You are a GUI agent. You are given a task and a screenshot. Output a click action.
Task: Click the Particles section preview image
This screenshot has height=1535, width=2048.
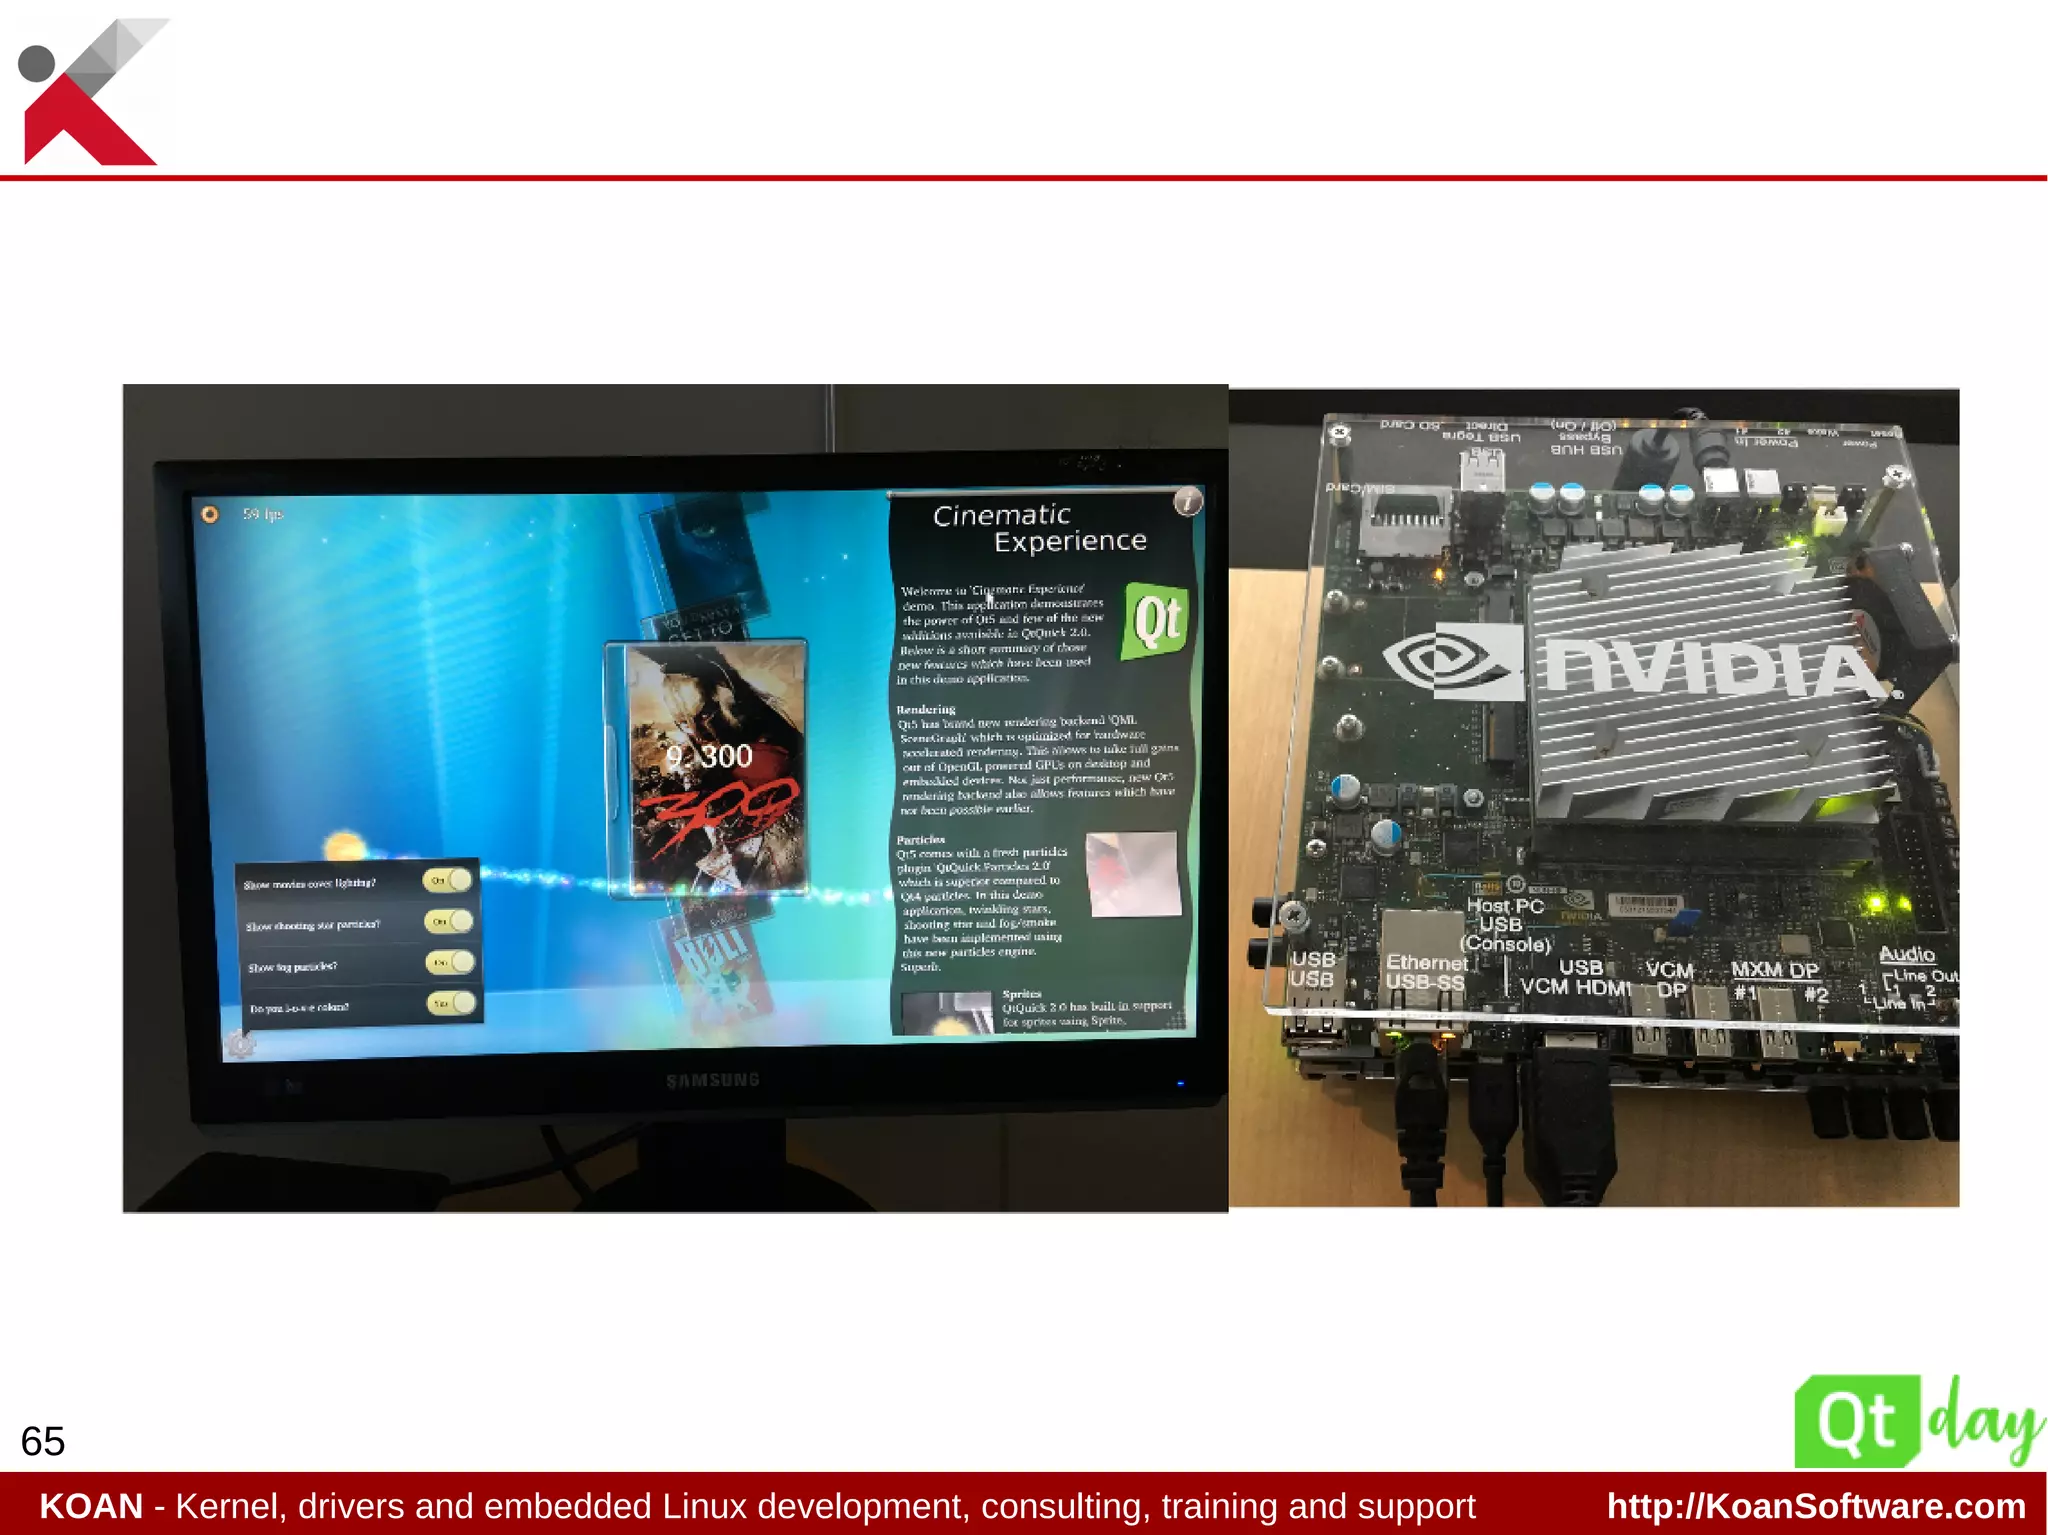(1132, 874)
